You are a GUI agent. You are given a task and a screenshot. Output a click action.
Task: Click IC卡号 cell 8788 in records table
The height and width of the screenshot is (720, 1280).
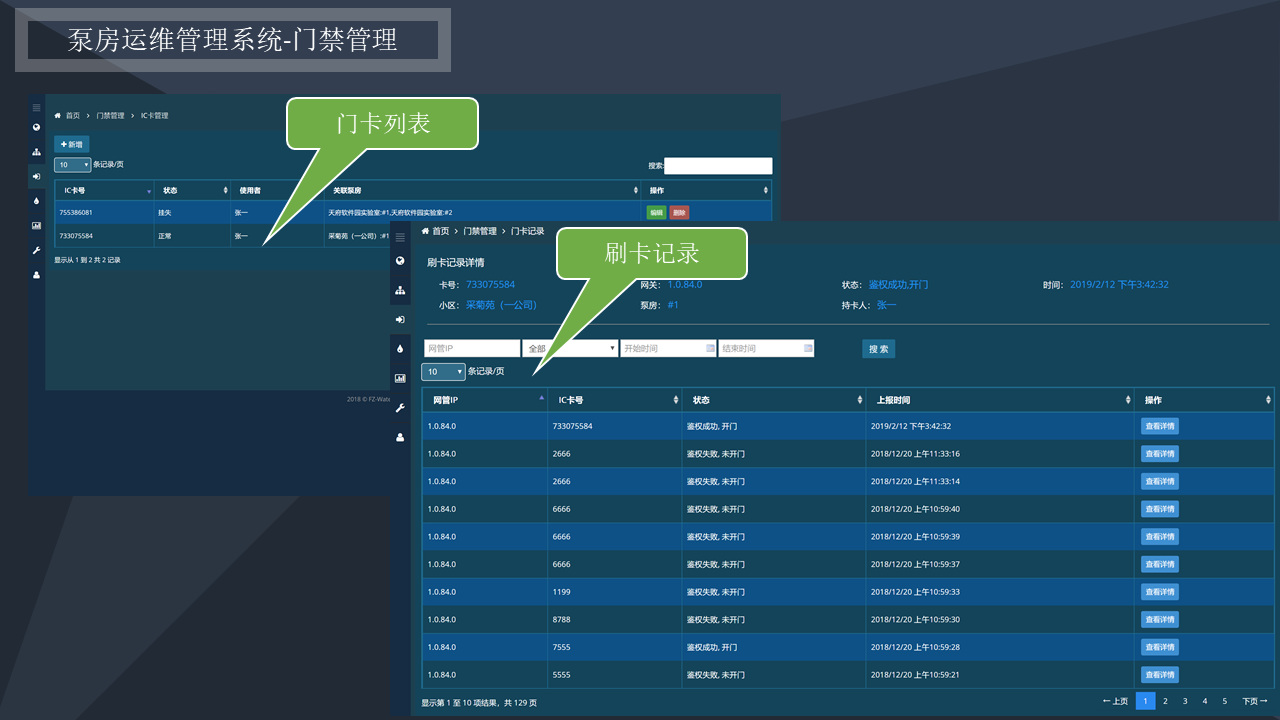click(561, 620)
